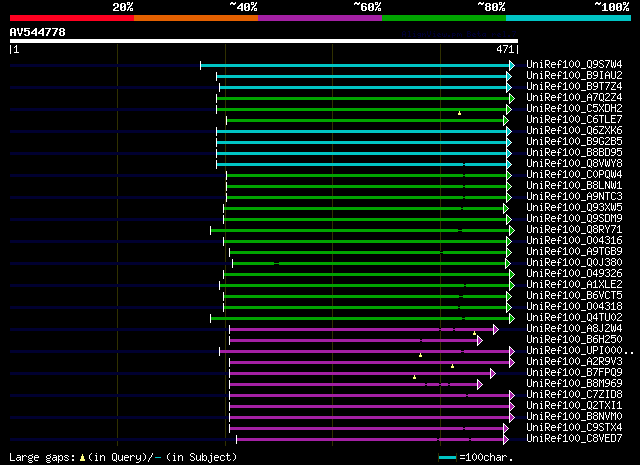Viewport: 640px width, 465px height.
Task: Click the UniRef100_A8J2W4 label
Action: pos(574,329)
